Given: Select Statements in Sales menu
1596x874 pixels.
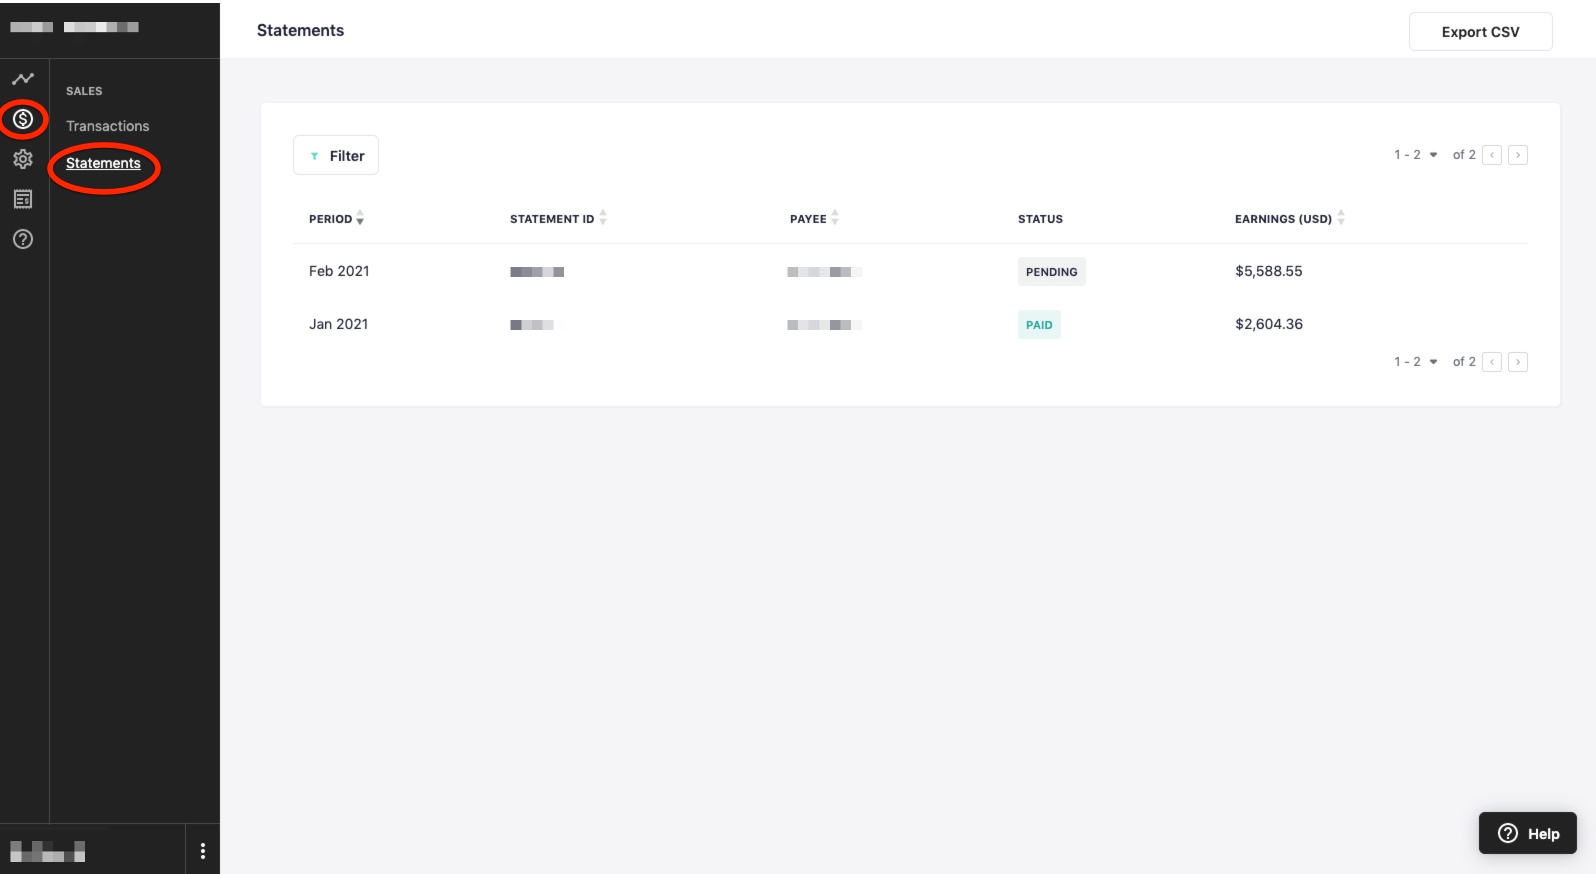Looking at the screenshot, I should (103, 163).
